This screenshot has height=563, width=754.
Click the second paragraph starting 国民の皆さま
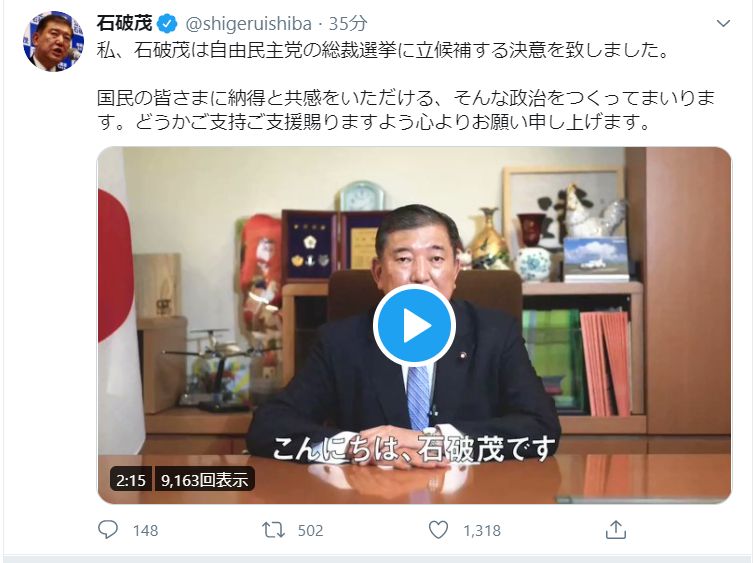[x=405, y=110]
